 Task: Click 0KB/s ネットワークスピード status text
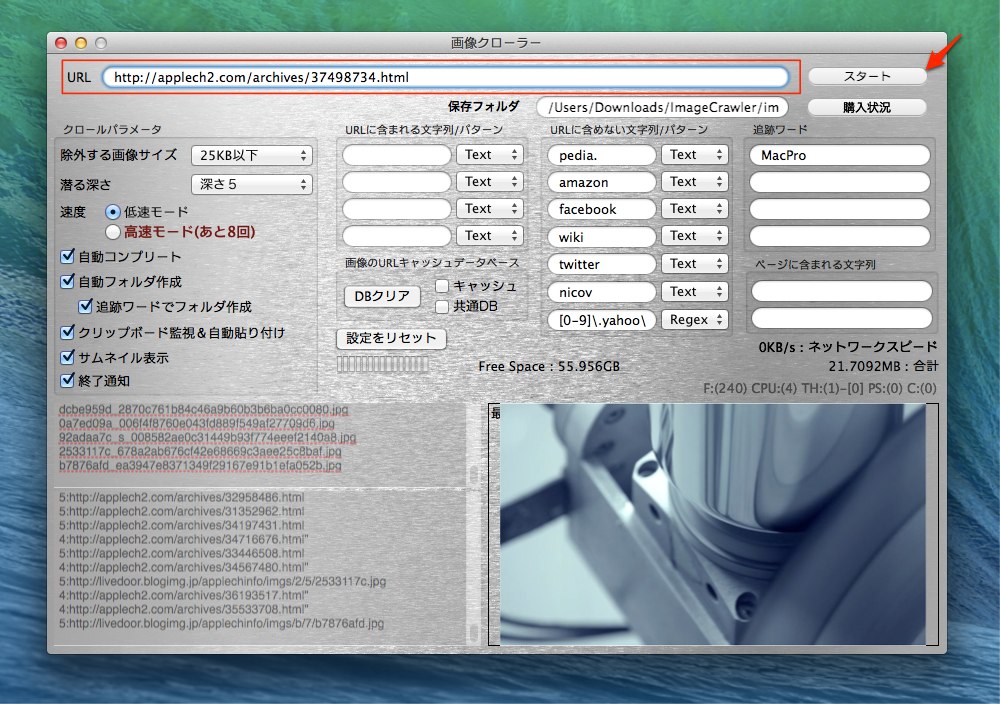pos(848,347)
